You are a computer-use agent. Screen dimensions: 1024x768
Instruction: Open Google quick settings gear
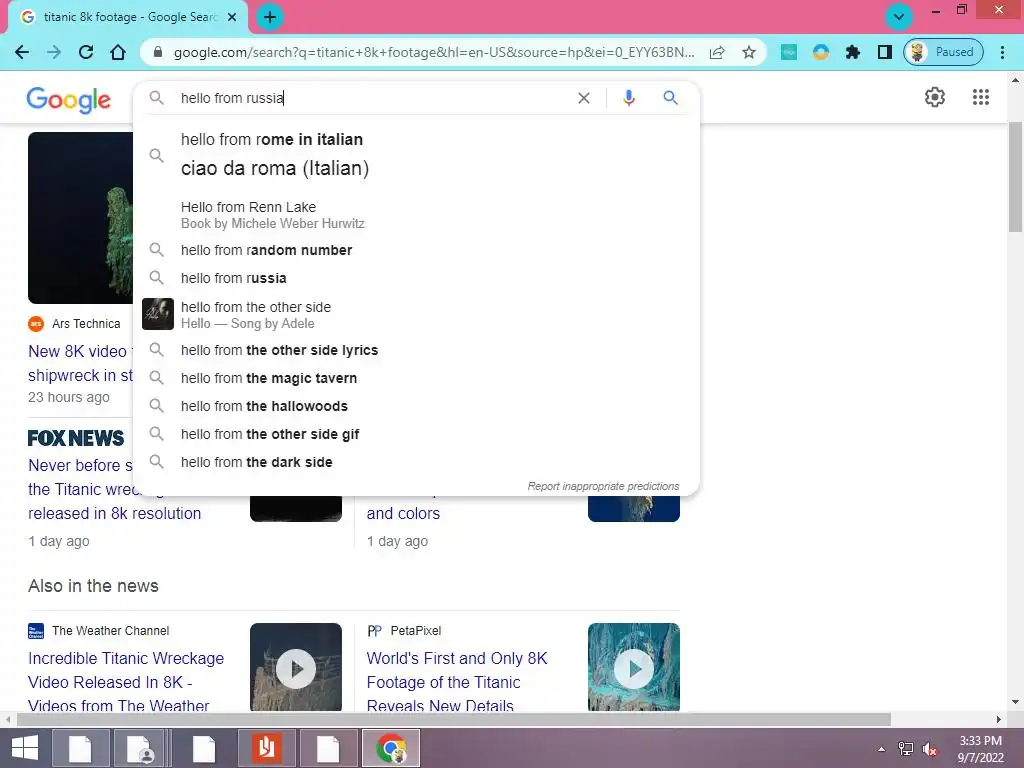click(x=935, y=97)
